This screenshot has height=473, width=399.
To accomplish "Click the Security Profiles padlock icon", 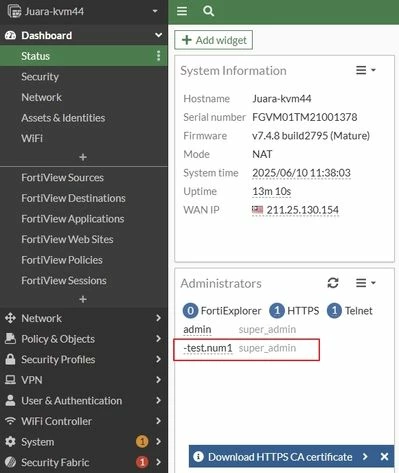I will tap(10, 359).
